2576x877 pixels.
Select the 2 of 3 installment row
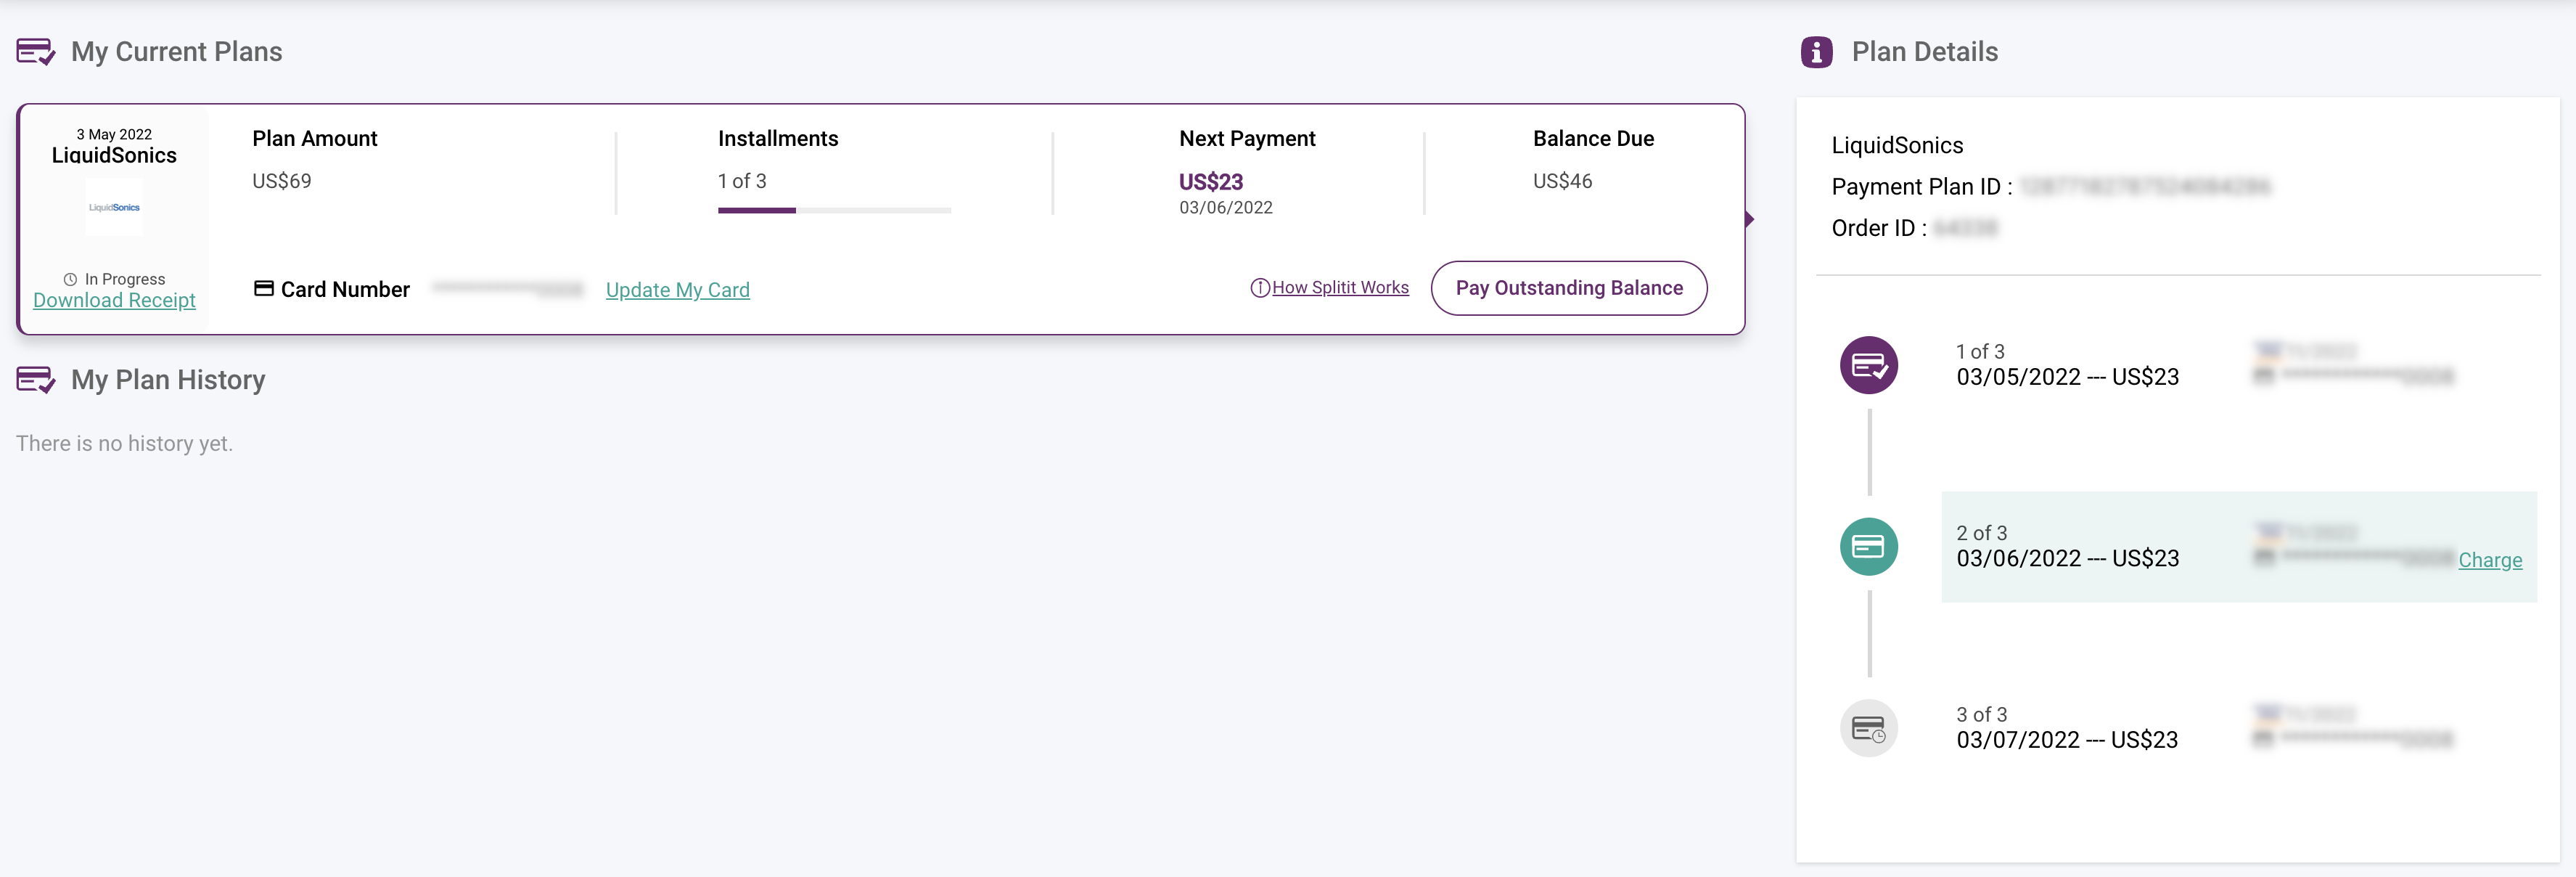pyautogui.click(x=2239, y=547)
